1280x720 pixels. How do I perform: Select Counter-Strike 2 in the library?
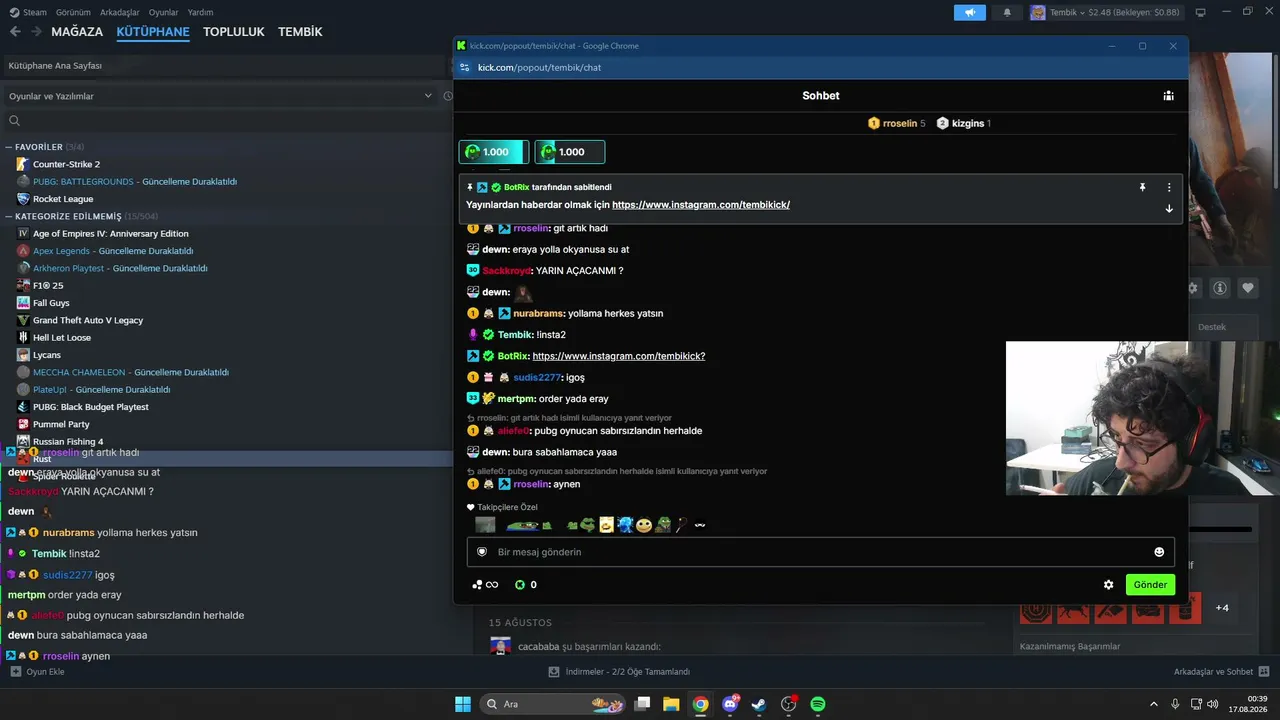point(66,164)
